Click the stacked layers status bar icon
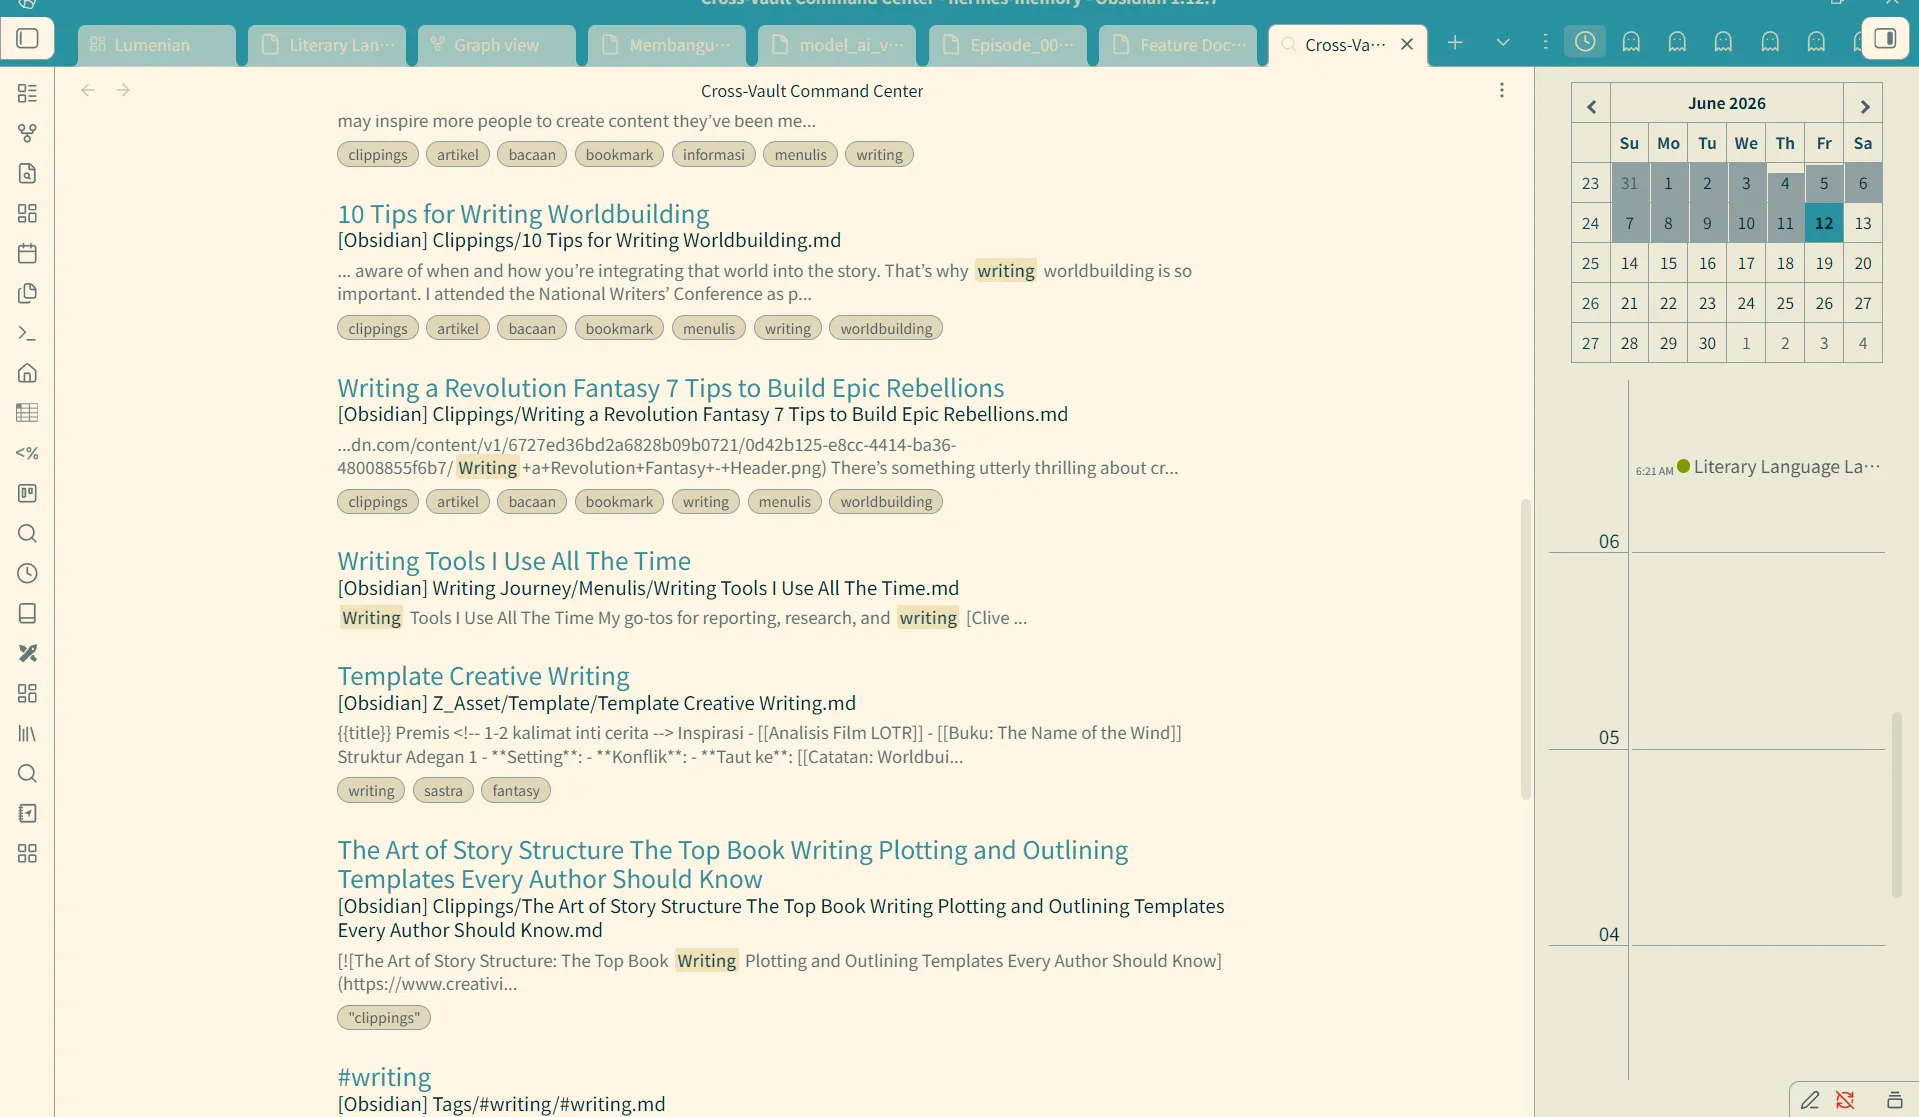The height and width of the screenshot is (1117, 1919). coord(1894,1100)
